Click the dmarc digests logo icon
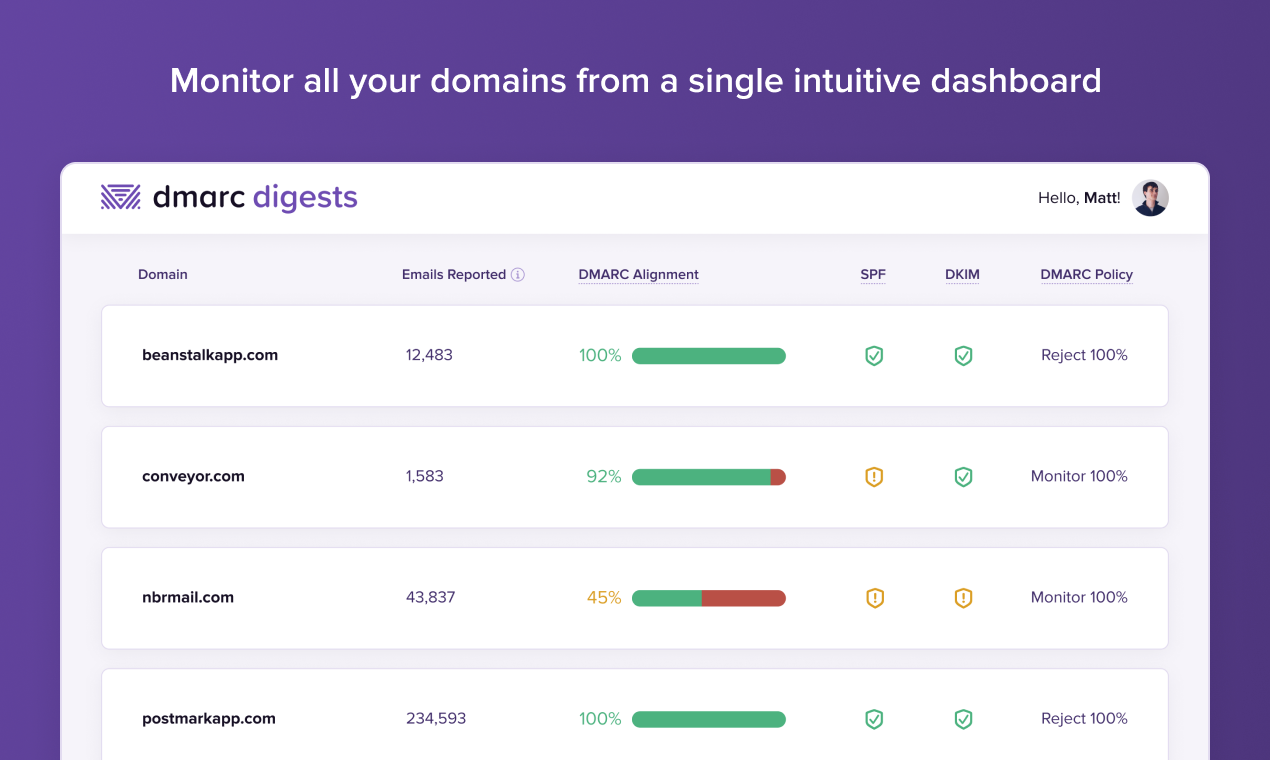This screenshot has width=1270, height=760. point(118,197)
